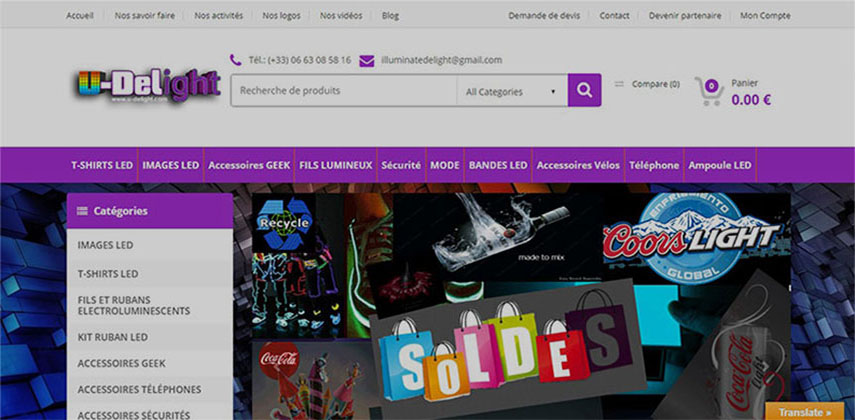This screenshot has height=420, width=855.
Task: Open Nos savoir faire page
Action: pos(144,16)
